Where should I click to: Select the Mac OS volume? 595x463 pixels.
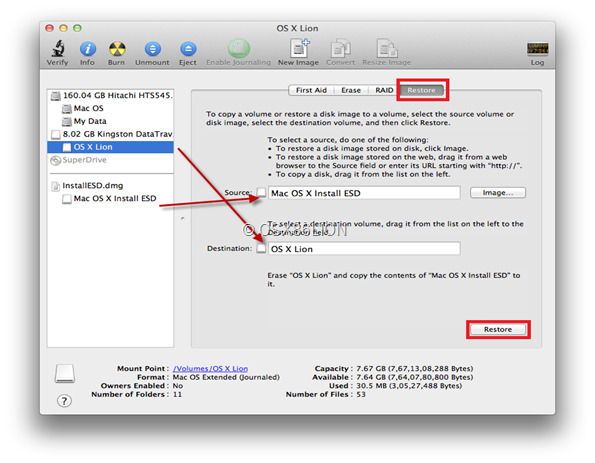111,108
